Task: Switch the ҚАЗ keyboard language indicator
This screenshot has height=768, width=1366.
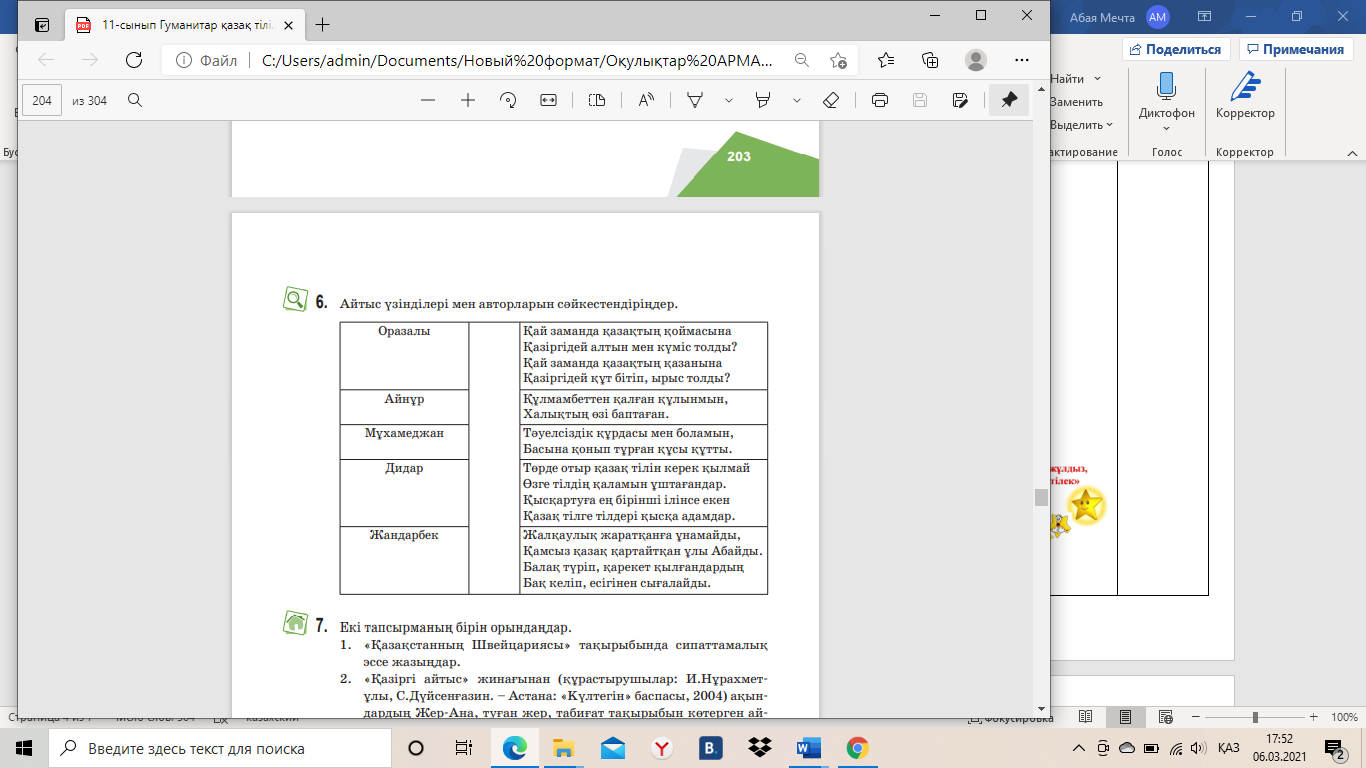Action: 1229,748
